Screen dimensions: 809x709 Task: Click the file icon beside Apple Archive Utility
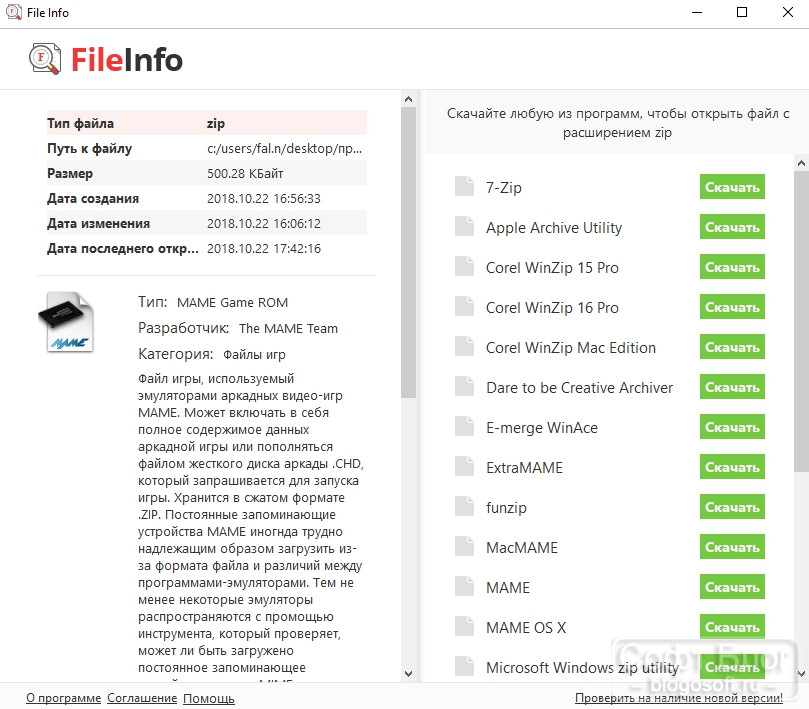[464, 227]
